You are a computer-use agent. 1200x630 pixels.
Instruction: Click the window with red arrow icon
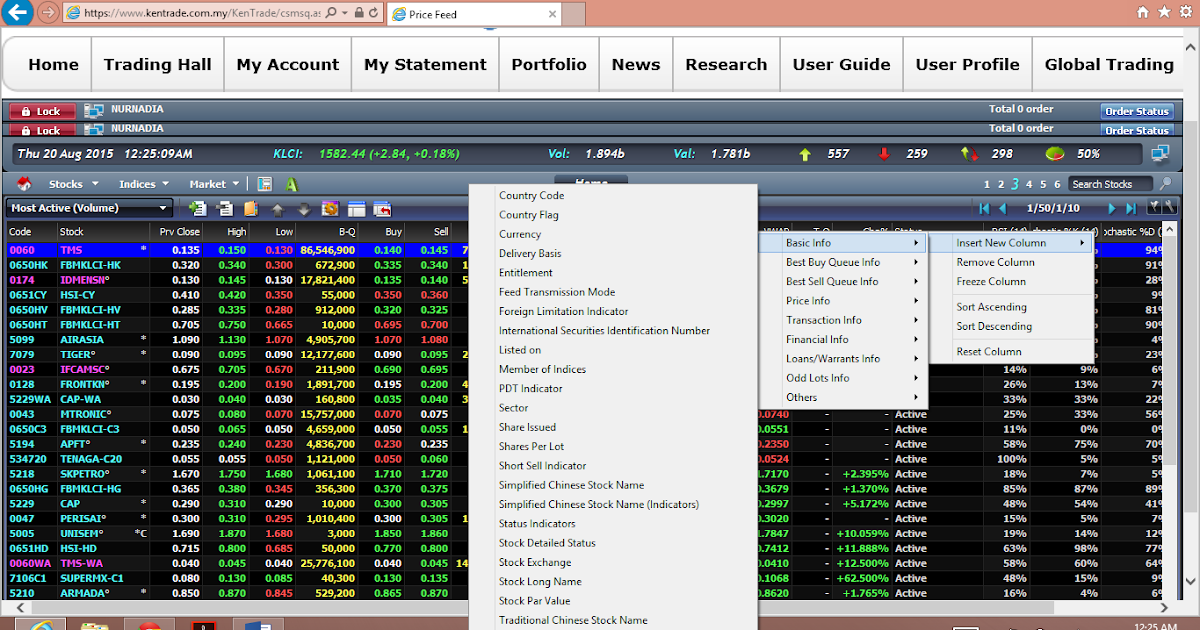382,208
